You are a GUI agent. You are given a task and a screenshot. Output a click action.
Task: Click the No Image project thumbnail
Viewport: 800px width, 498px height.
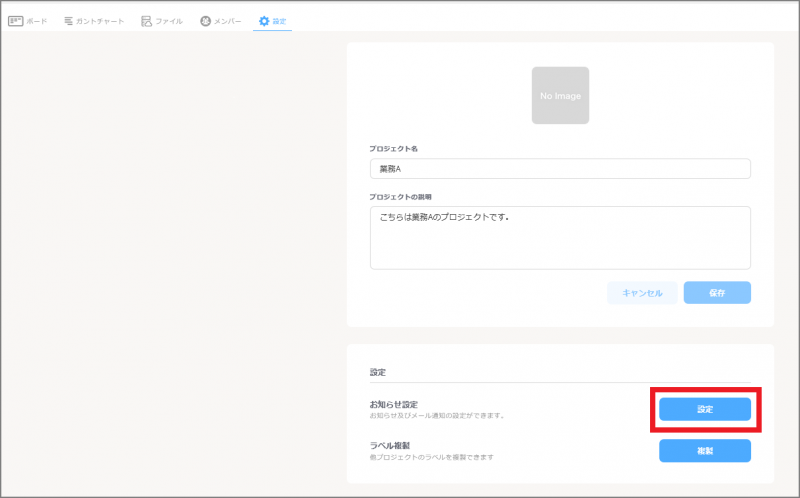560,95
